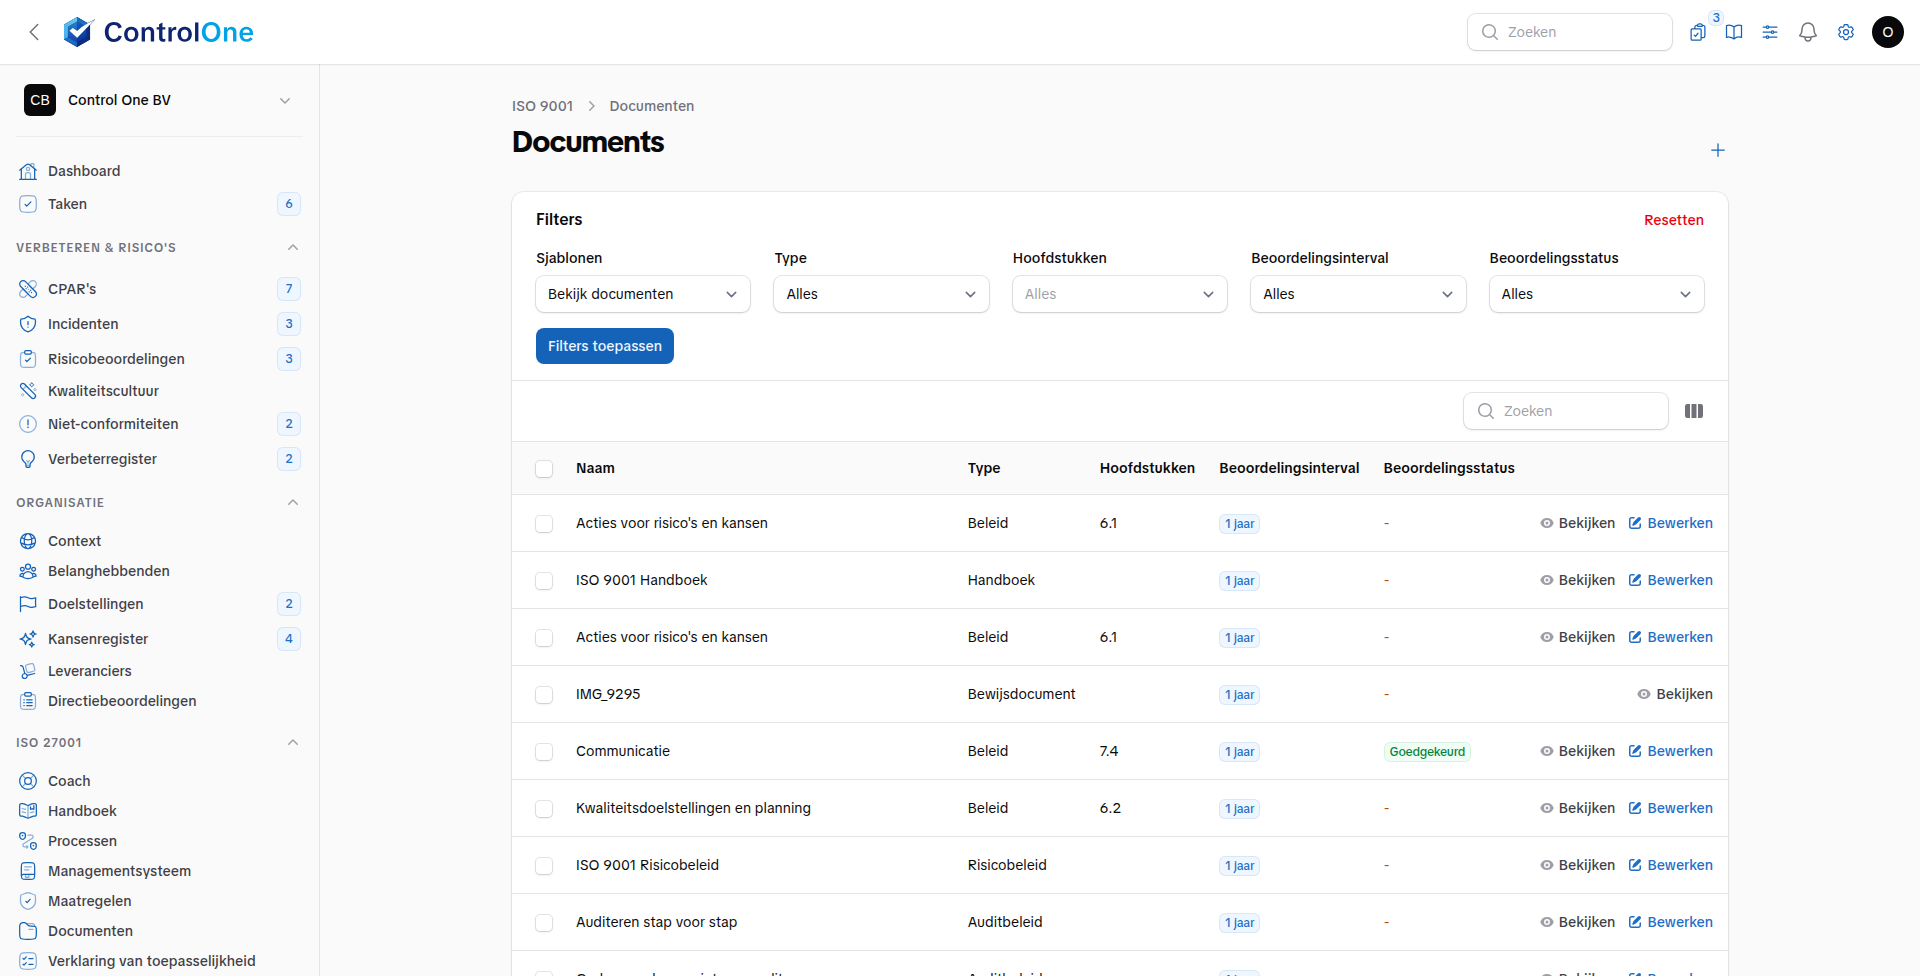Open the Beoordelingsstatus filter dropdown
This screenshot has height=976, width=1920.
pyautogui.click(x=1597, y=294)
